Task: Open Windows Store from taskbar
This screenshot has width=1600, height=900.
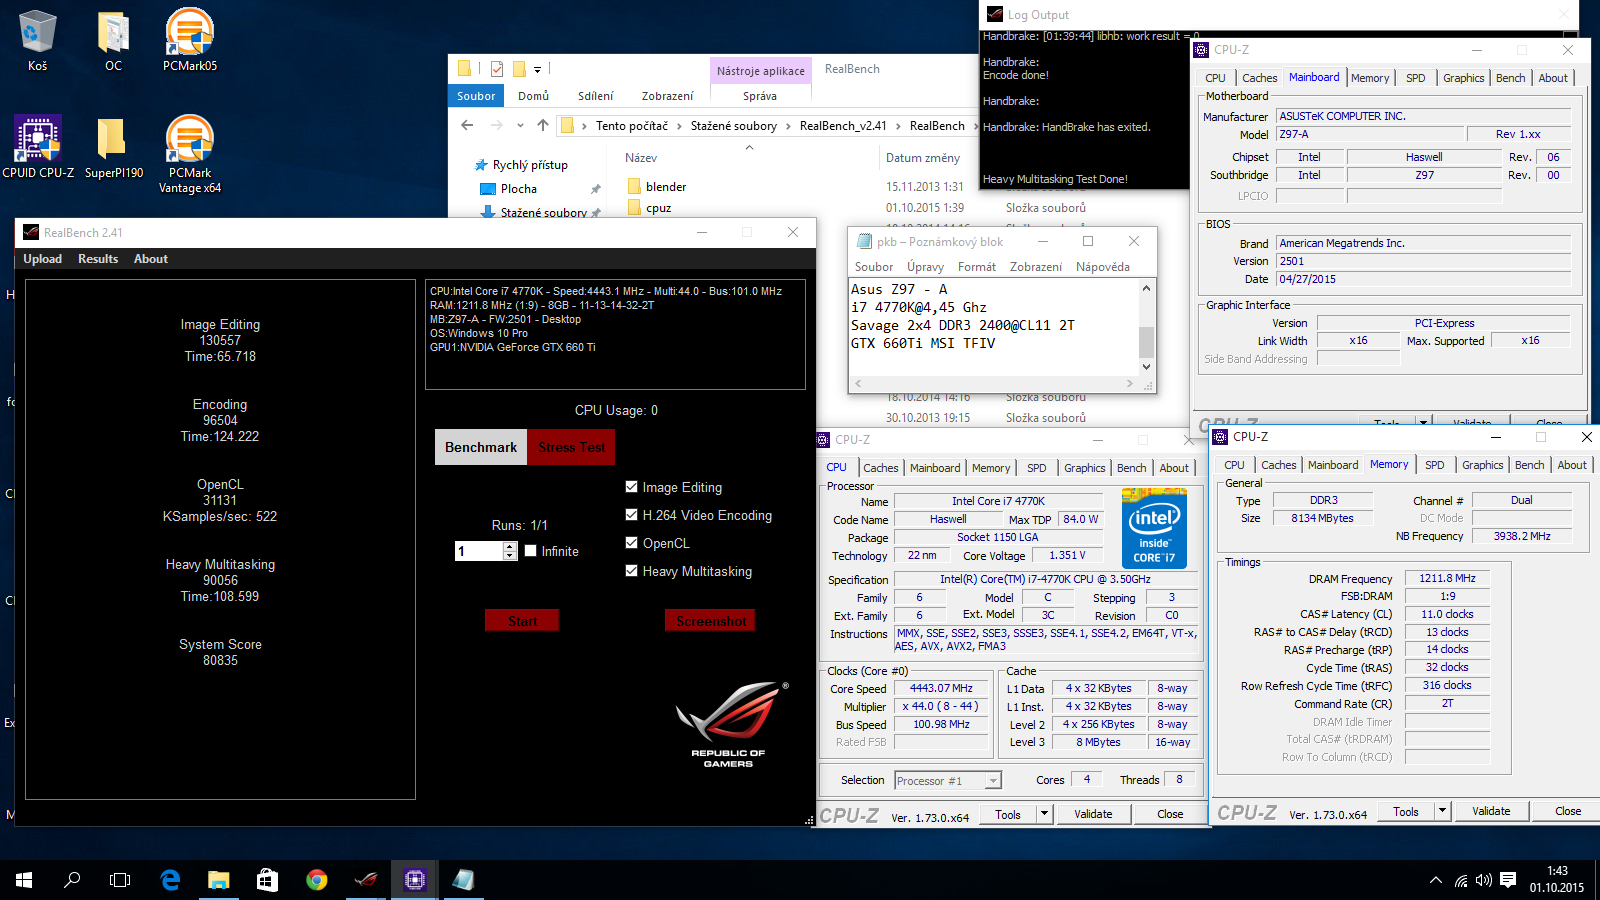Action: [x=267, y=880]
